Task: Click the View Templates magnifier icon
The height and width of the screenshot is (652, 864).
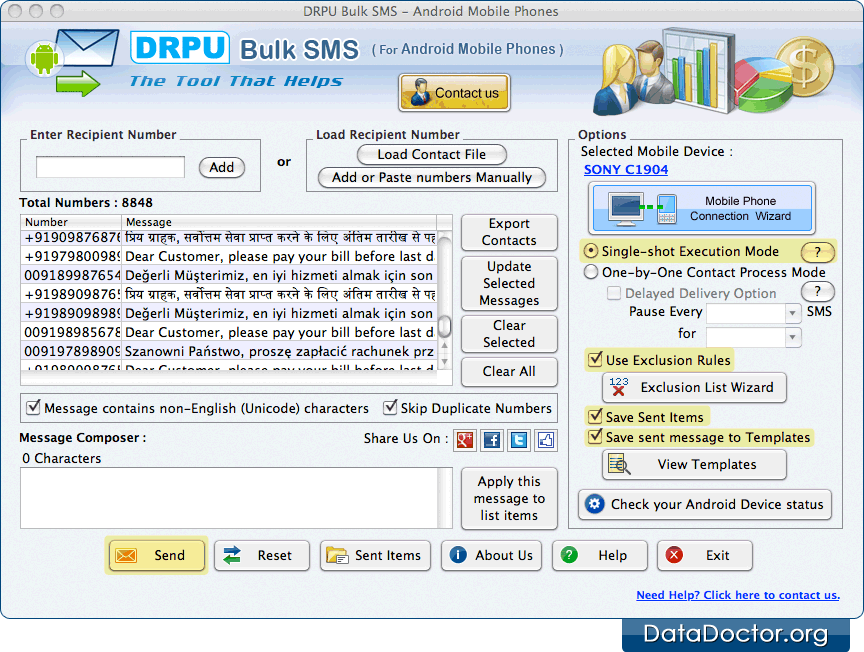Action: point(619,464)
